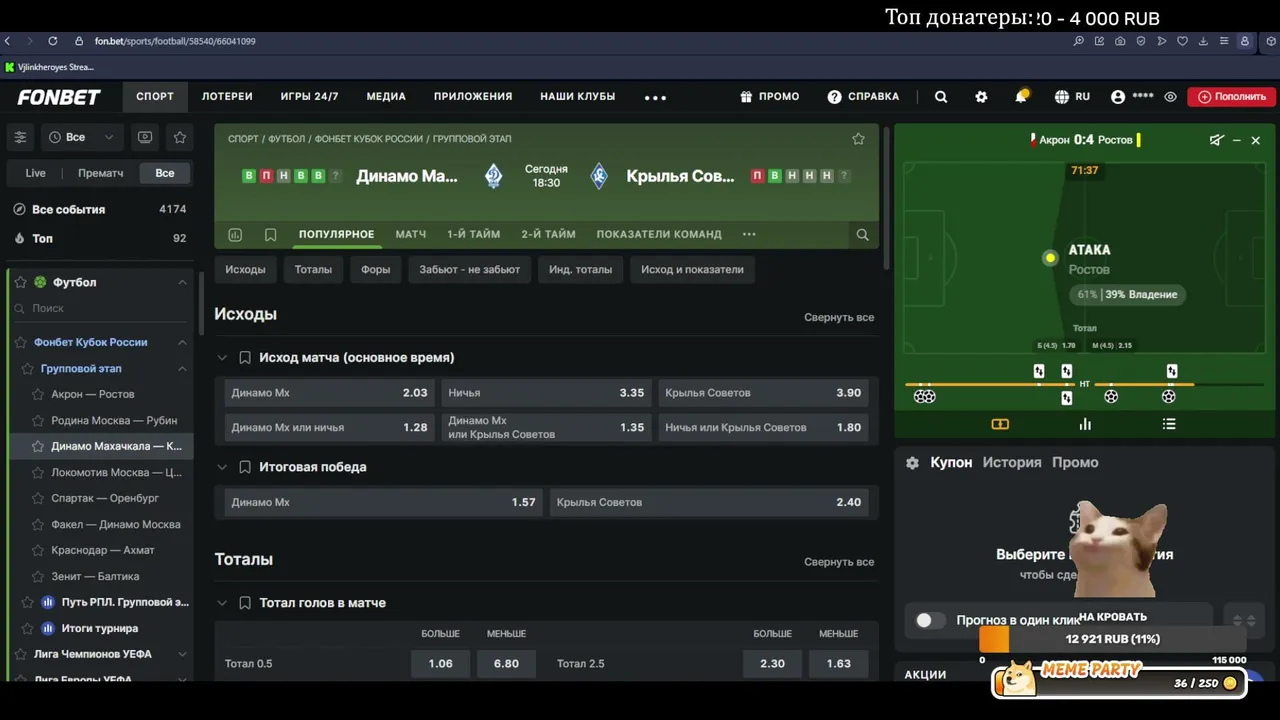The height and width of the screenshot is (720, 1280).
Task: Open more header options ellipsis
Action: click(655, 97)
